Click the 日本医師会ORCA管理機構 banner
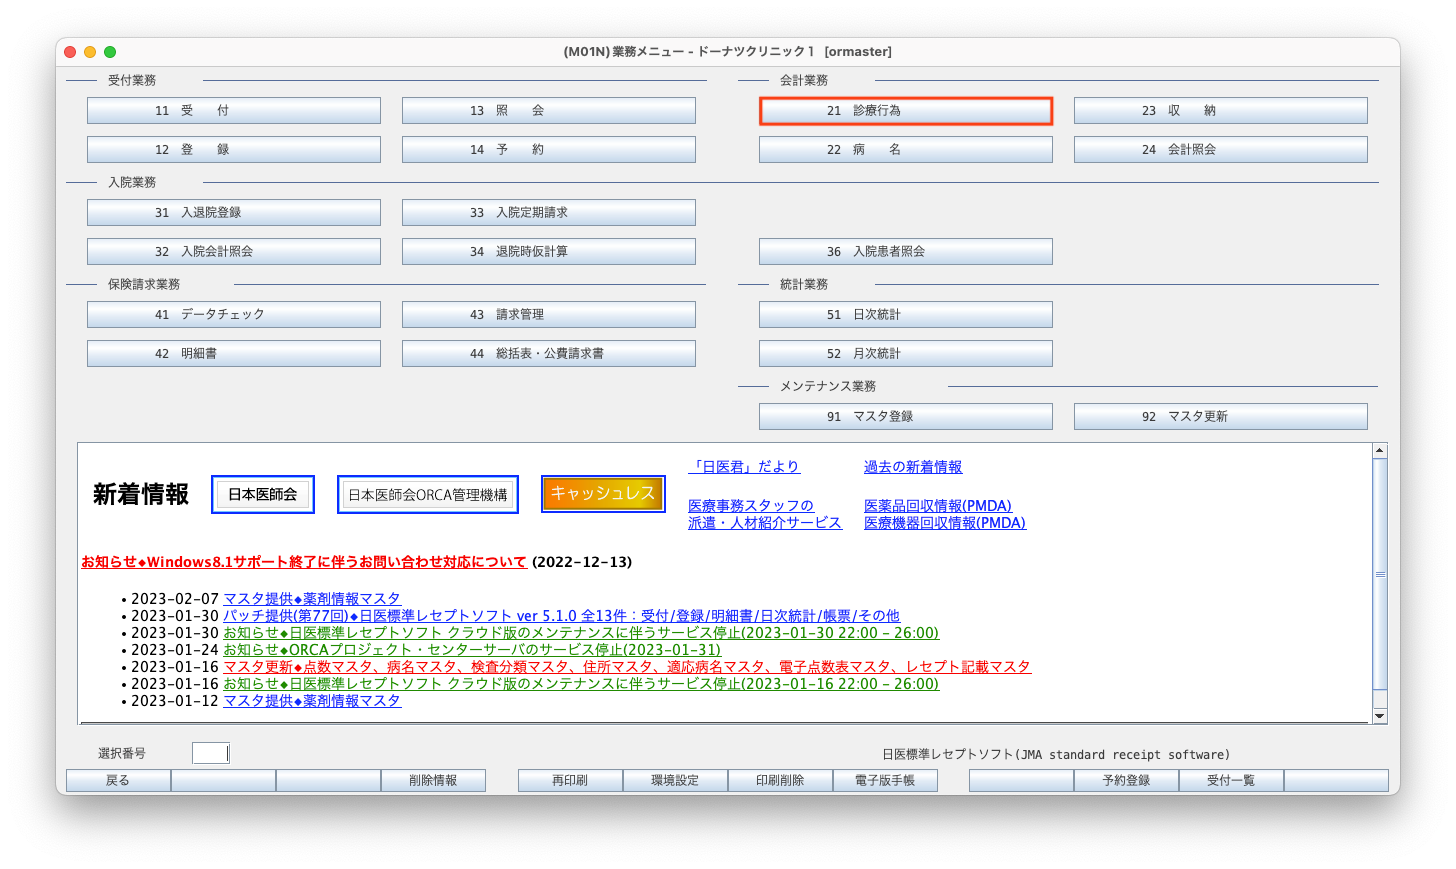Image resolution: width=1456 pixels, height=869 pixels. (428, 495)
